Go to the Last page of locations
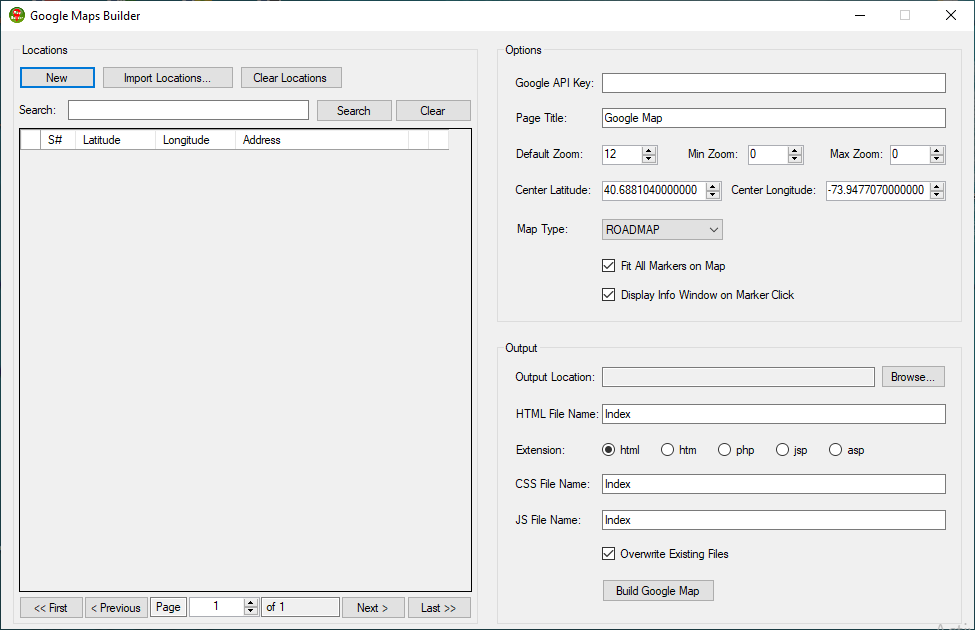Screen dimensions: 975x630 point(438,608)
